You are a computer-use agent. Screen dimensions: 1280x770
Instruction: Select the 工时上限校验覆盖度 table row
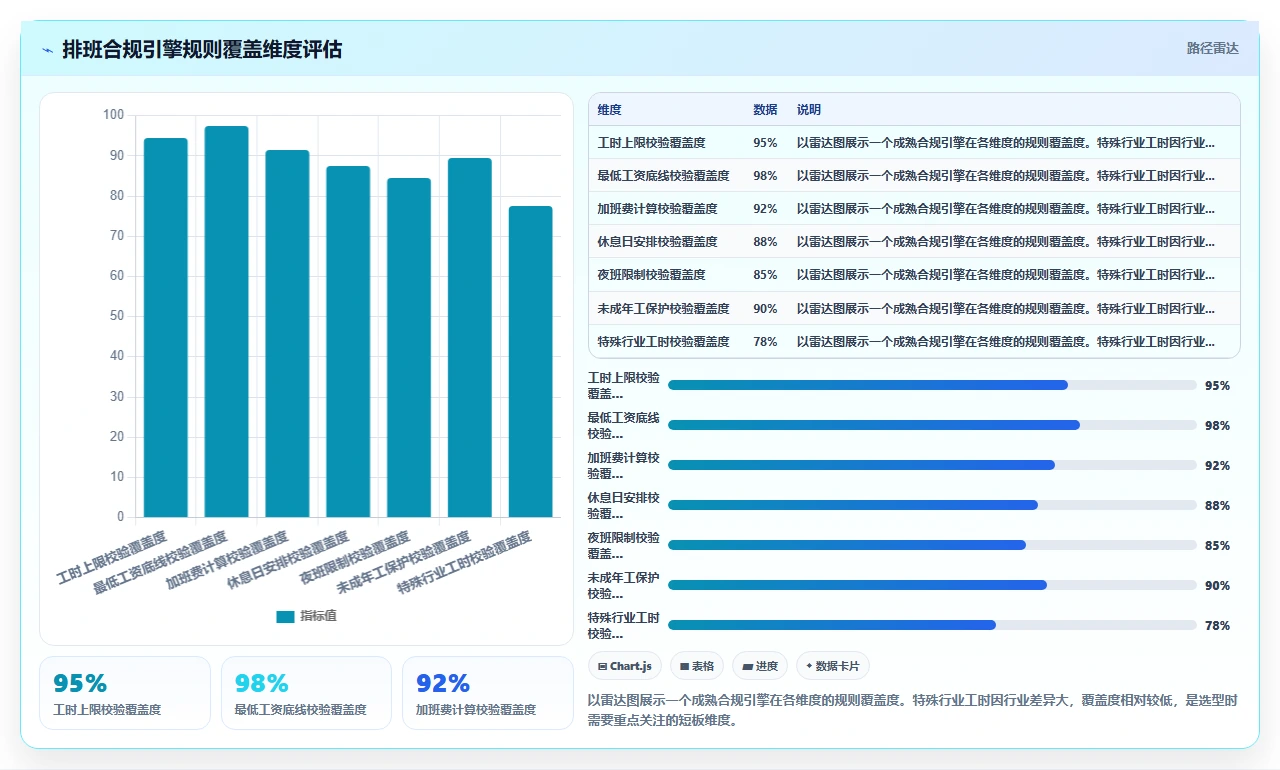pyautogui.click(x=914, y=142)
